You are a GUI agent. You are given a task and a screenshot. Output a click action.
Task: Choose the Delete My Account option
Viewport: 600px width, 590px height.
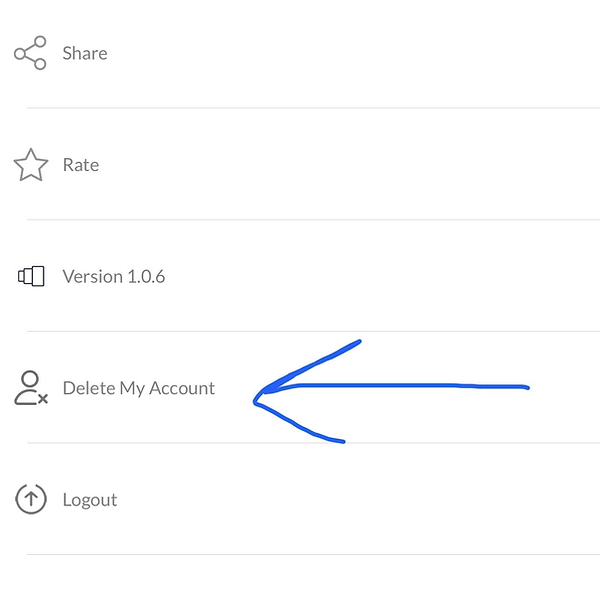tap(139, 388)
